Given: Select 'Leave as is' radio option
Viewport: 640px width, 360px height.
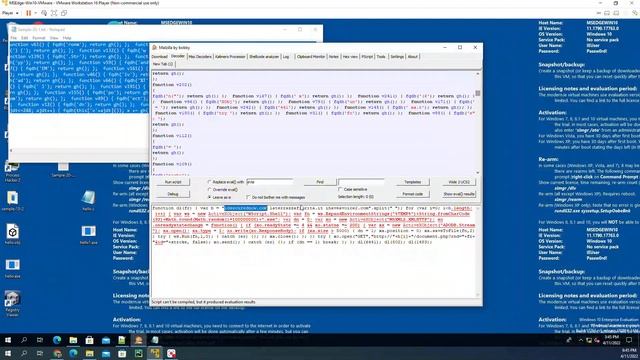Looking at the screenshot, I should pyautogui.click(x=209, y=197).
